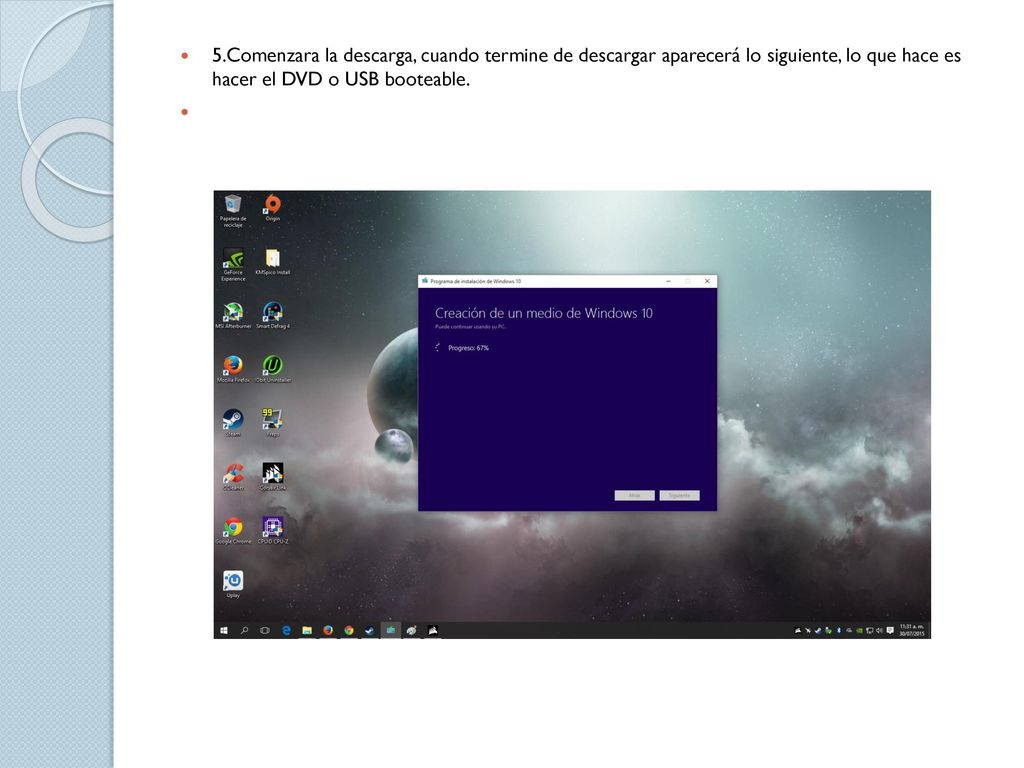Screen dimensions: 1024x768
Task: Click the Atrás button in setup dialog
Action: pos(634,496)
